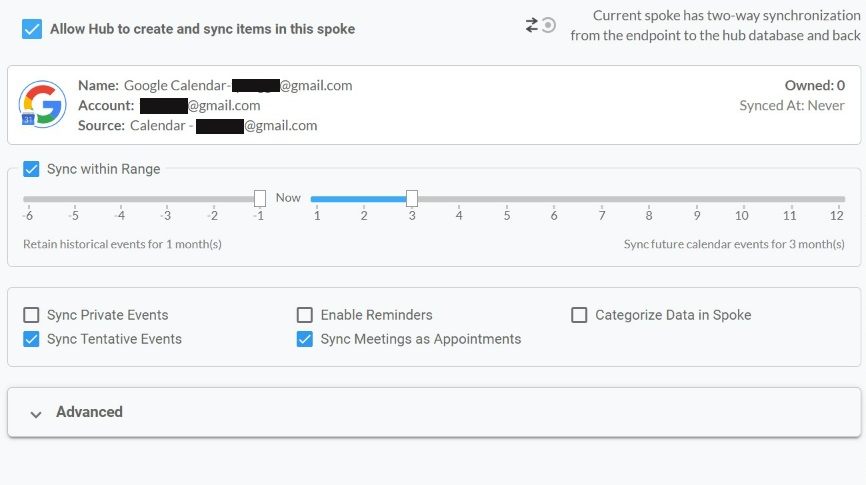The image size is (866, 485).
Task: Click the 'Source: Calendar' row text
Action: tap(198, 126)
